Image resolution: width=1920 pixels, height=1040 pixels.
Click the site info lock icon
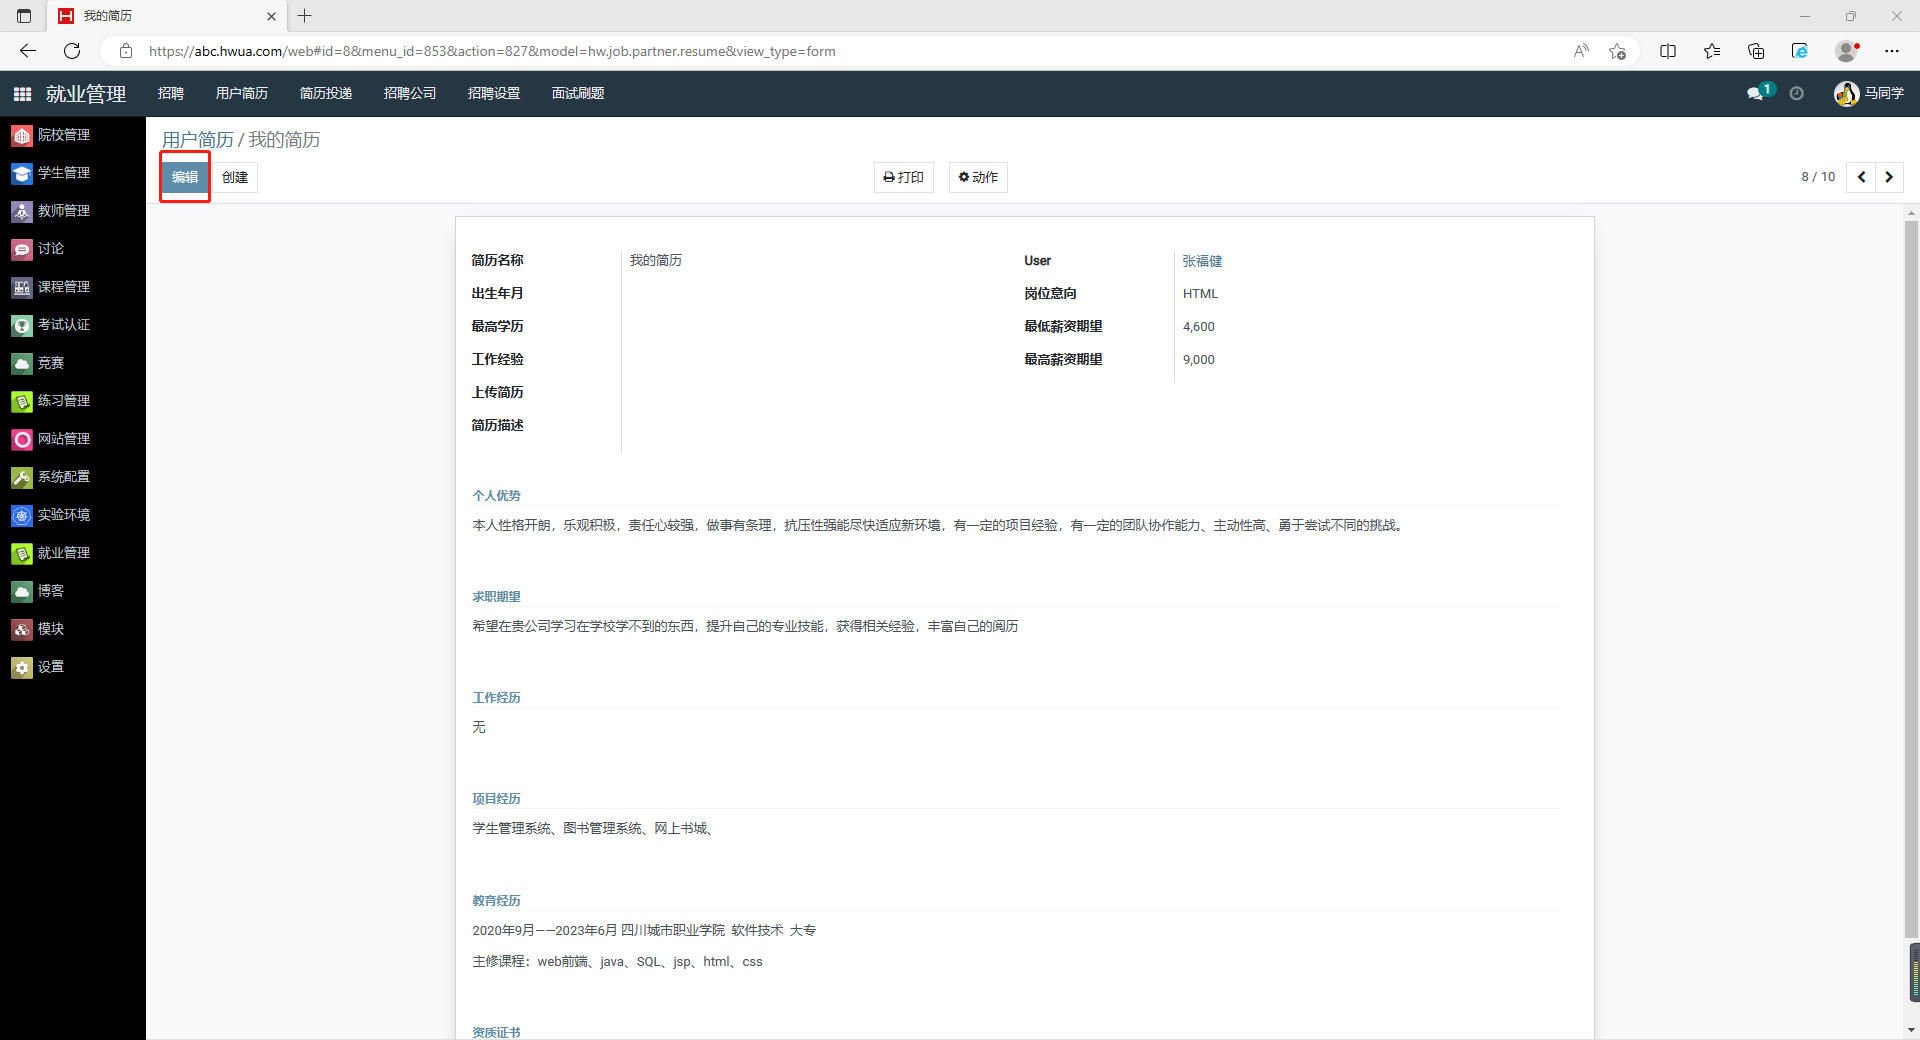click(x=126, y=51)
